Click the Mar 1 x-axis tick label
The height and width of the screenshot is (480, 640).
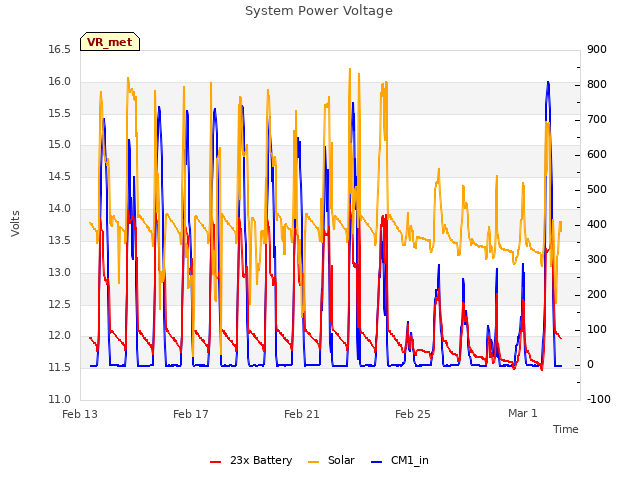click(x=523, y=413)
